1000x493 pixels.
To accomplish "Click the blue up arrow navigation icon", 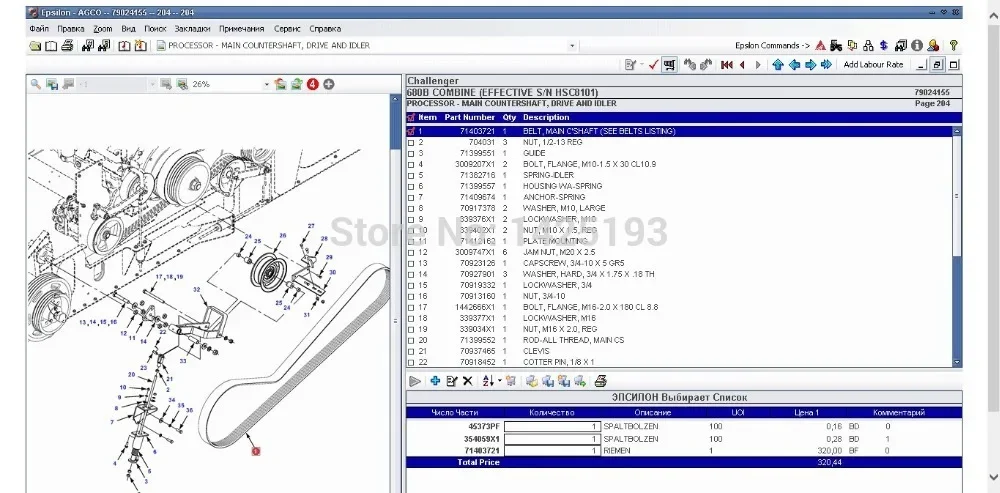I will click(777, 64).
